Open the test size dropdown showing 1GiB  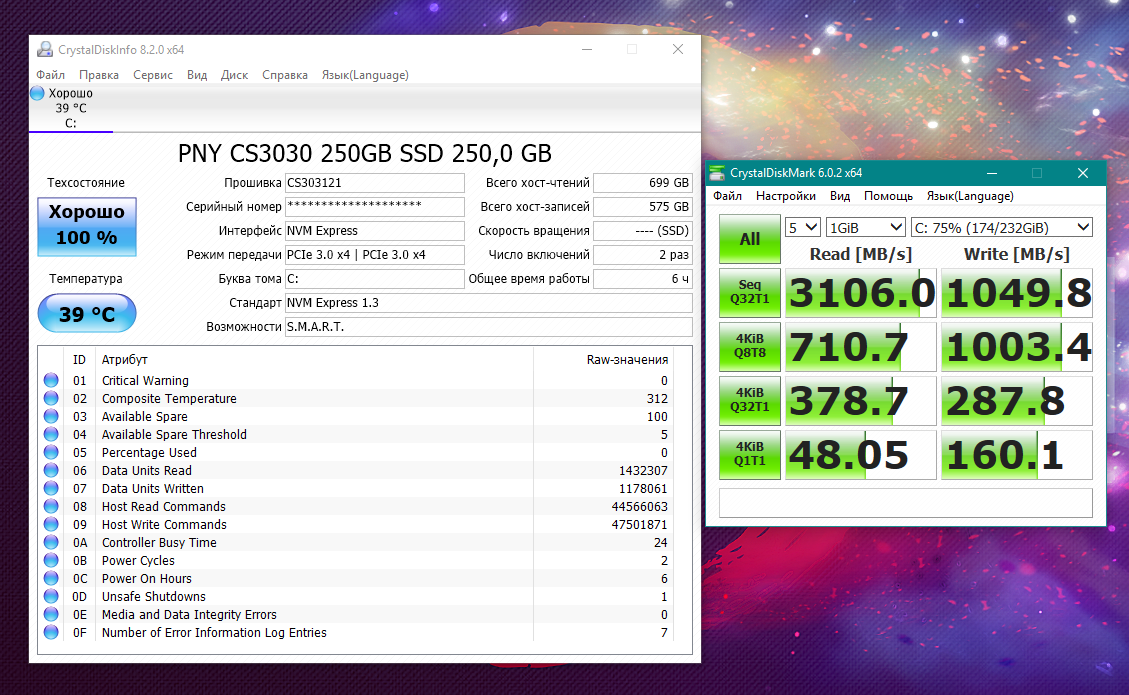[865, 228]
